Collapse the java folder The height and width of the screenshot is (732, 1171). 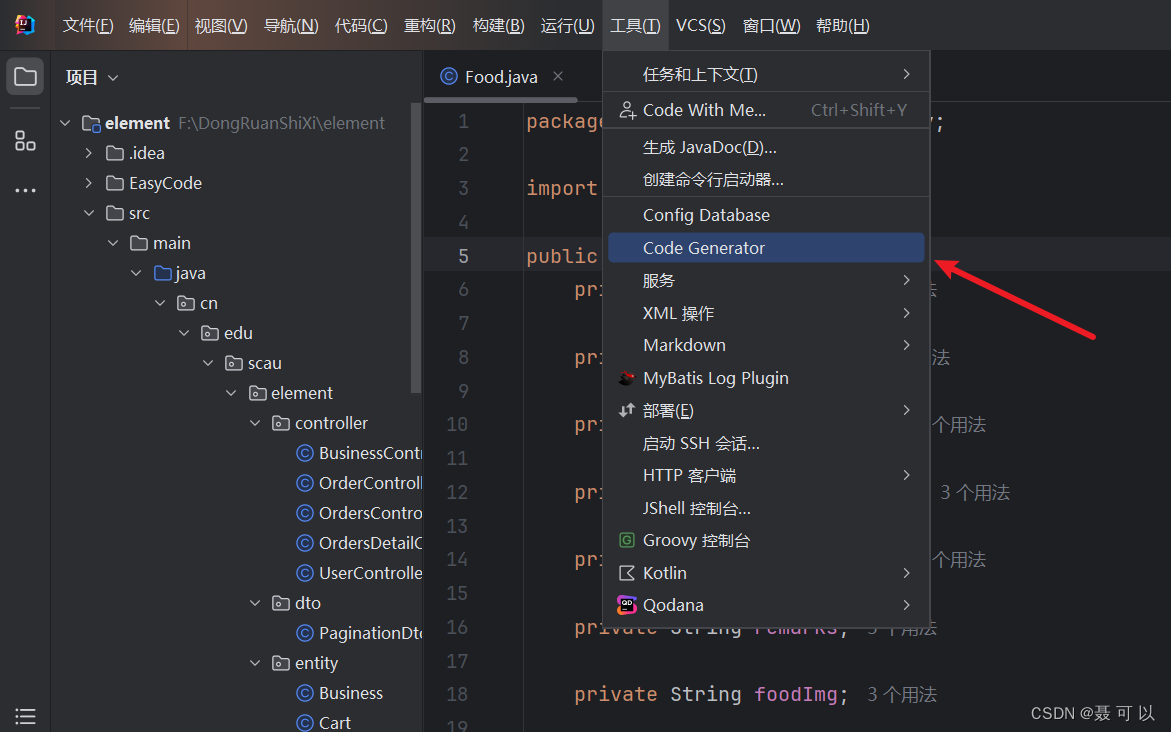136,273
